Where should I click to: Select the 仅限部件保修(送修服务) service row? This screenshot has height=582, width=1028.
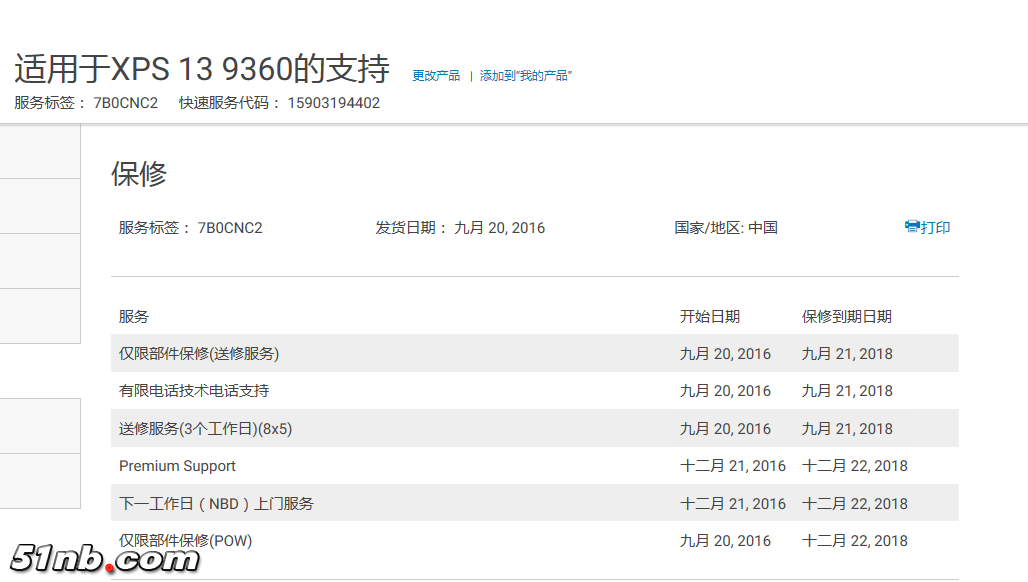[x=199, y=354]
